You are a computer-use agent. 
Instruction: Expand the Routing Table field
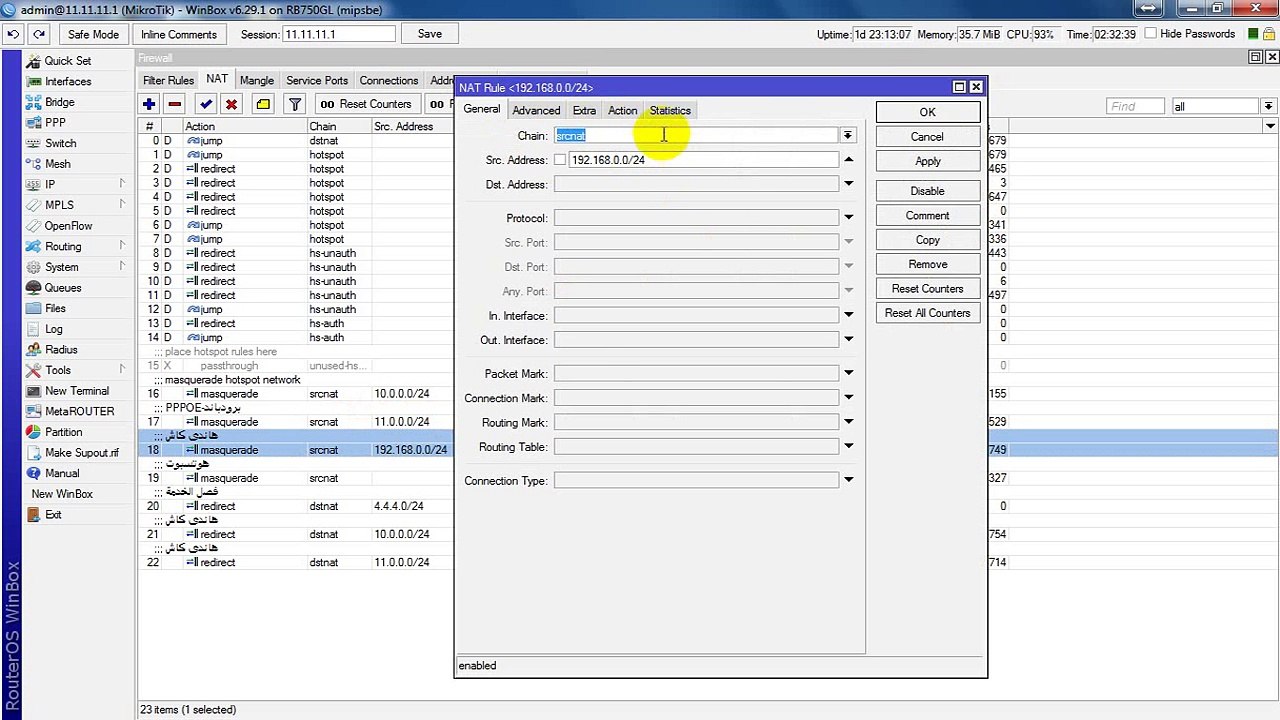(x=848, y=447)
